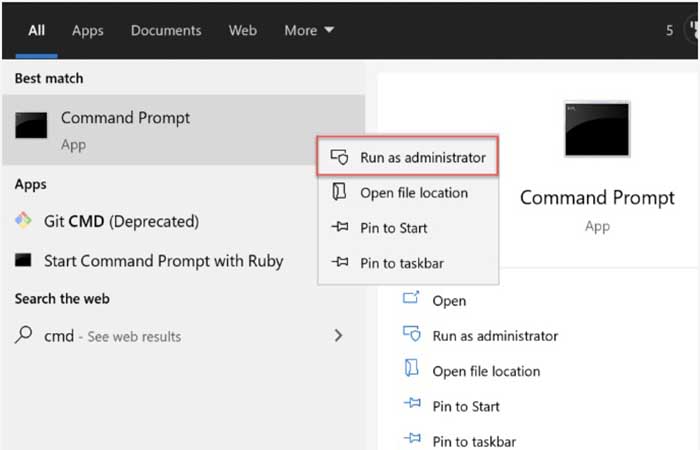Click the magnifier icon beside cmd
This screenshot has height=450, width=700.
tap(23, 335)
